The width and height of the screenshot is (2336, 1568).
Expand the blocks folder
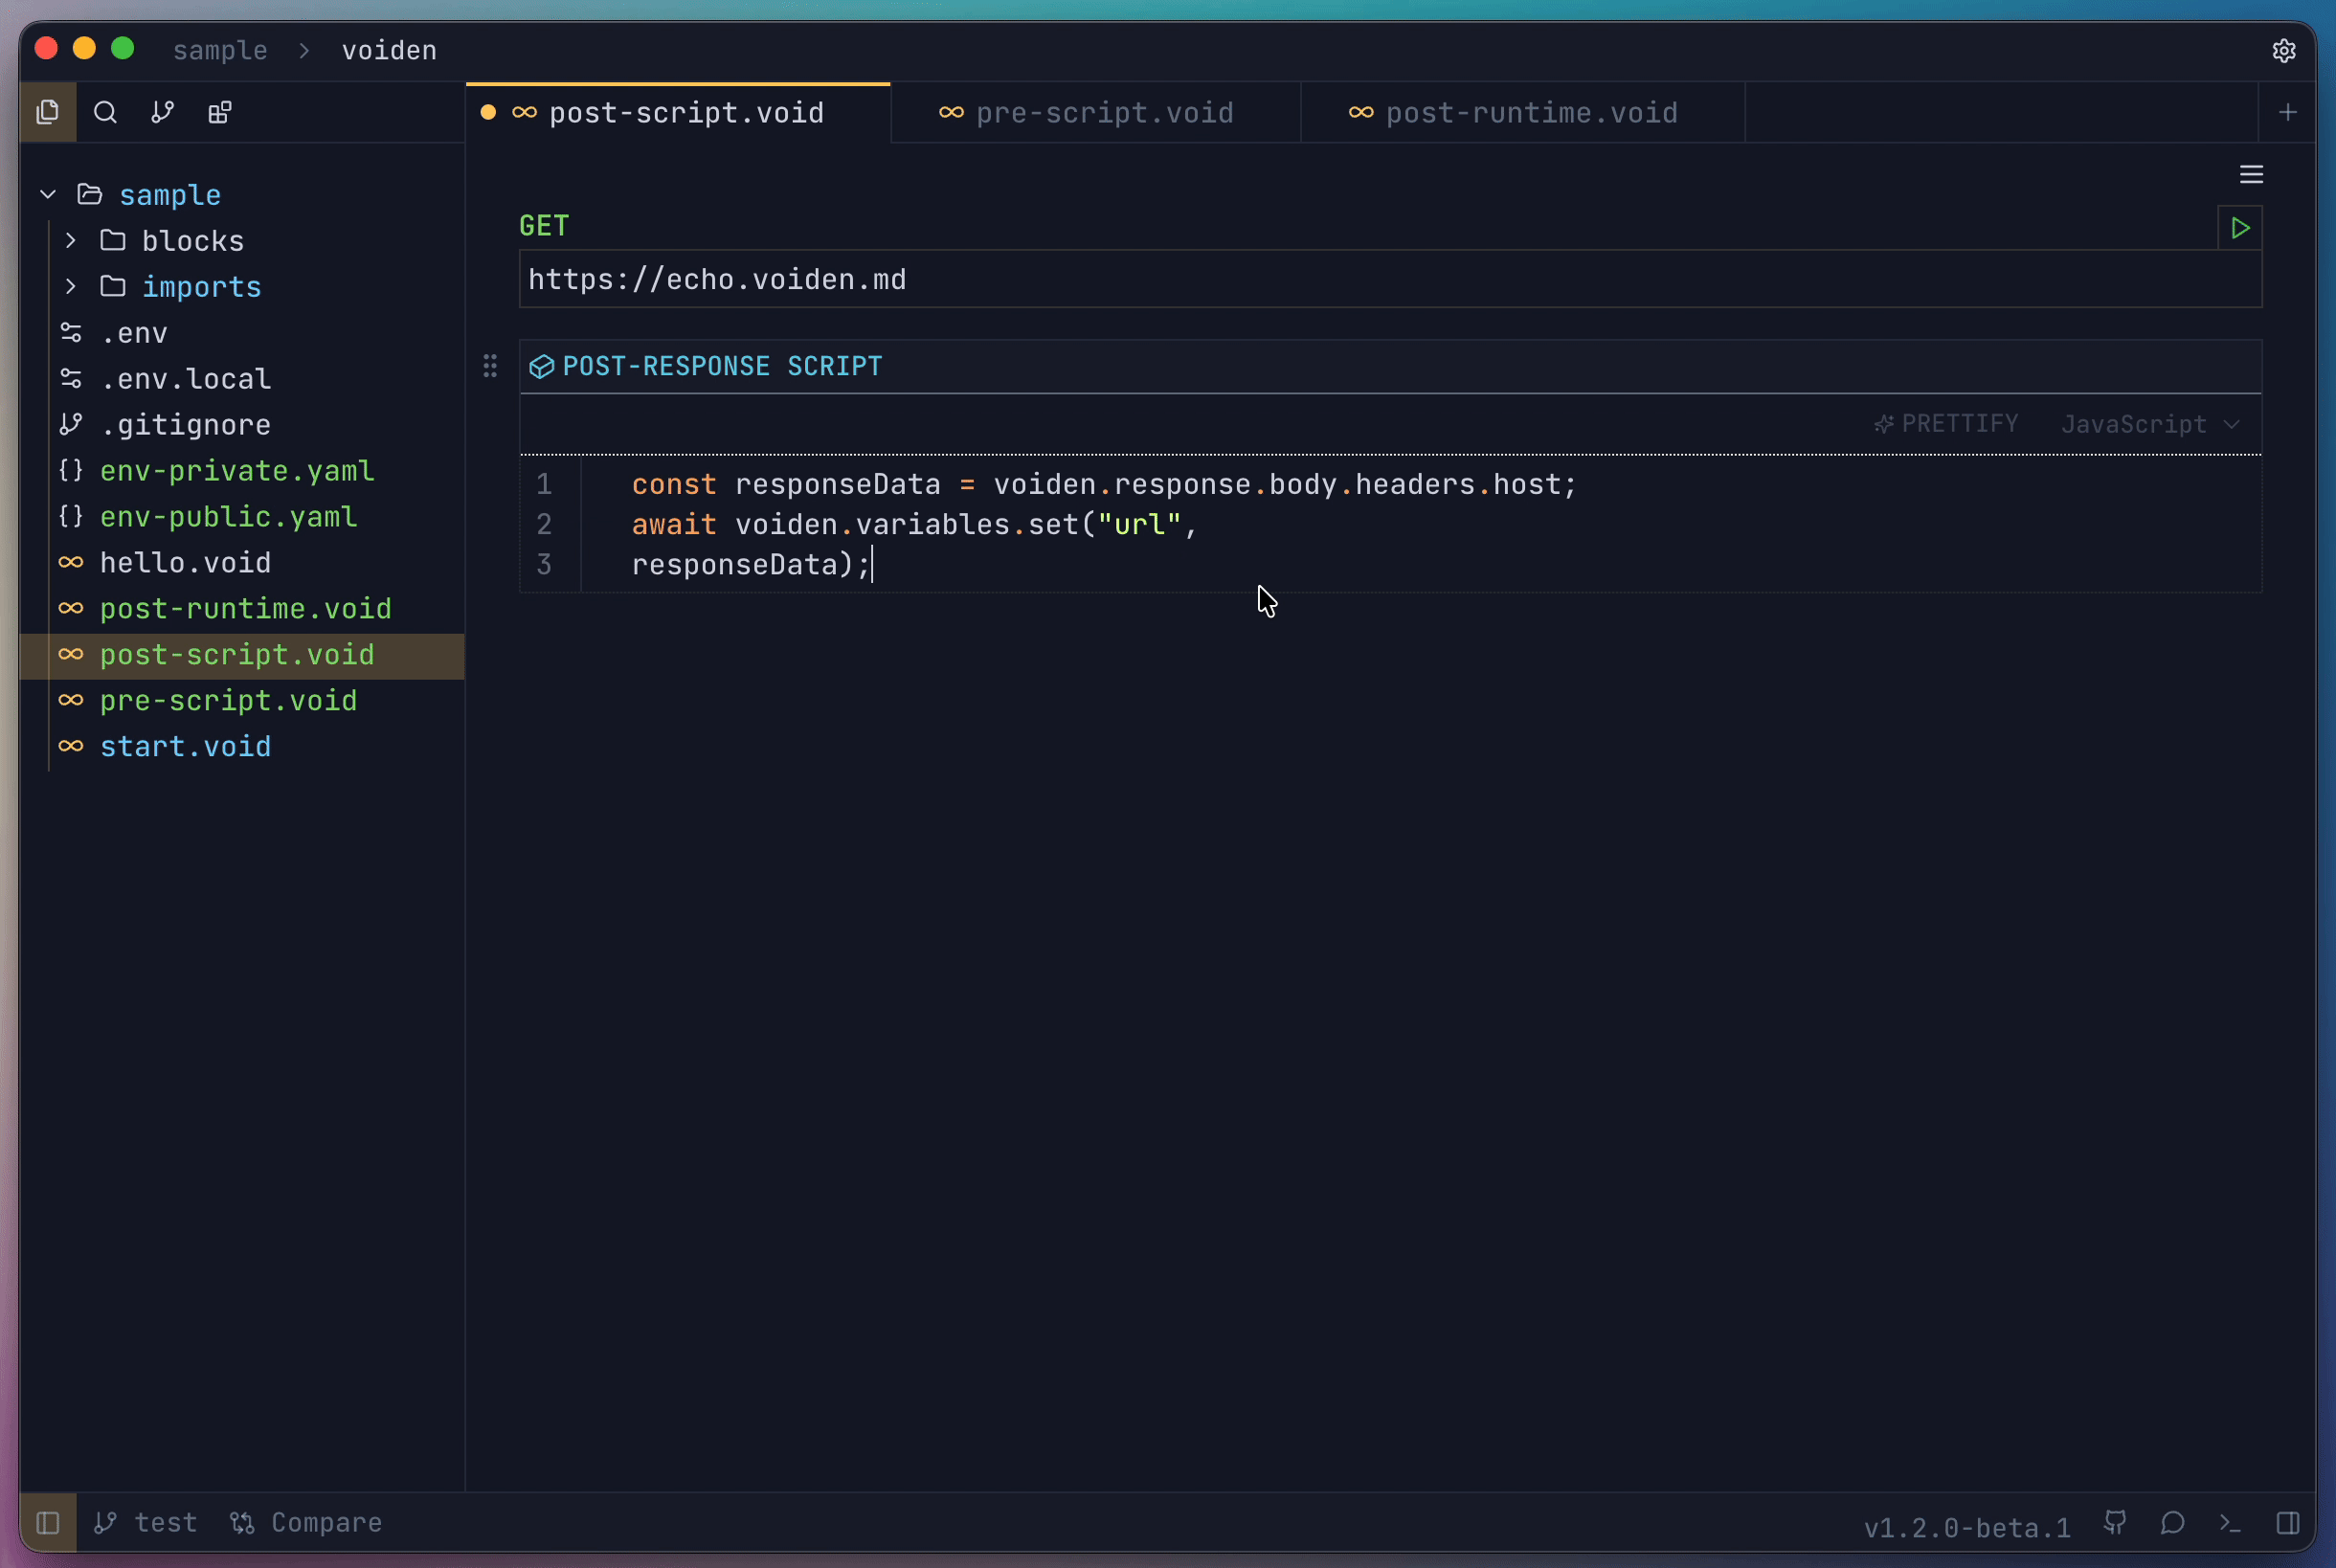click(192, 241)
